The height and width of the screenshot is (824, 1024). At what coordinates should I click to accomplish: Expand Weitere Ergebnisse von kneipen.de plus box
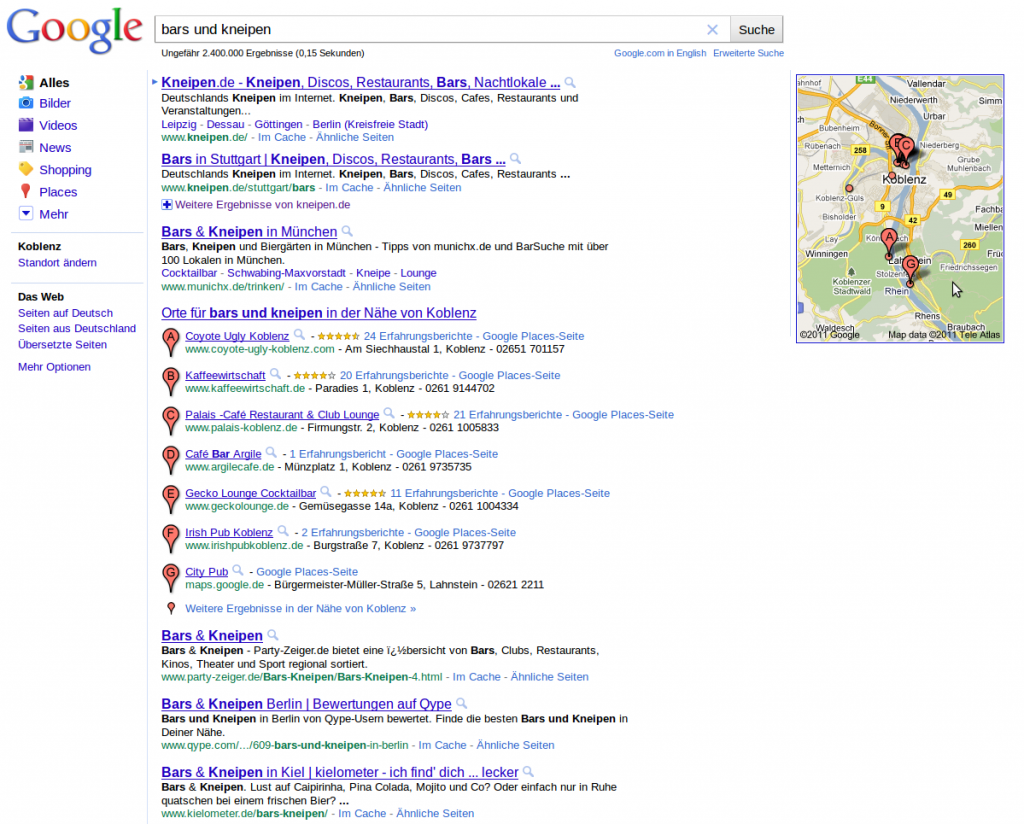tap(167, 205)
